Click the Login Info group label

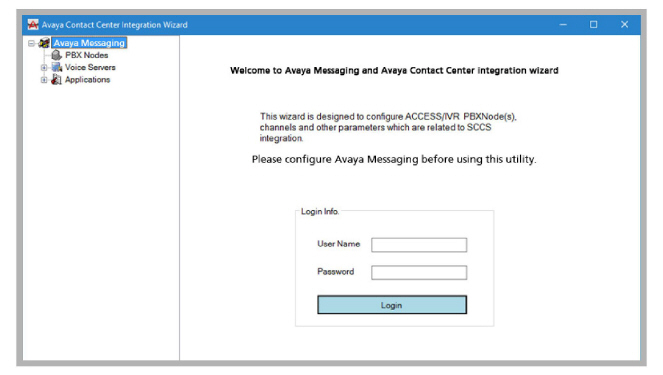(x=320, y=211)
